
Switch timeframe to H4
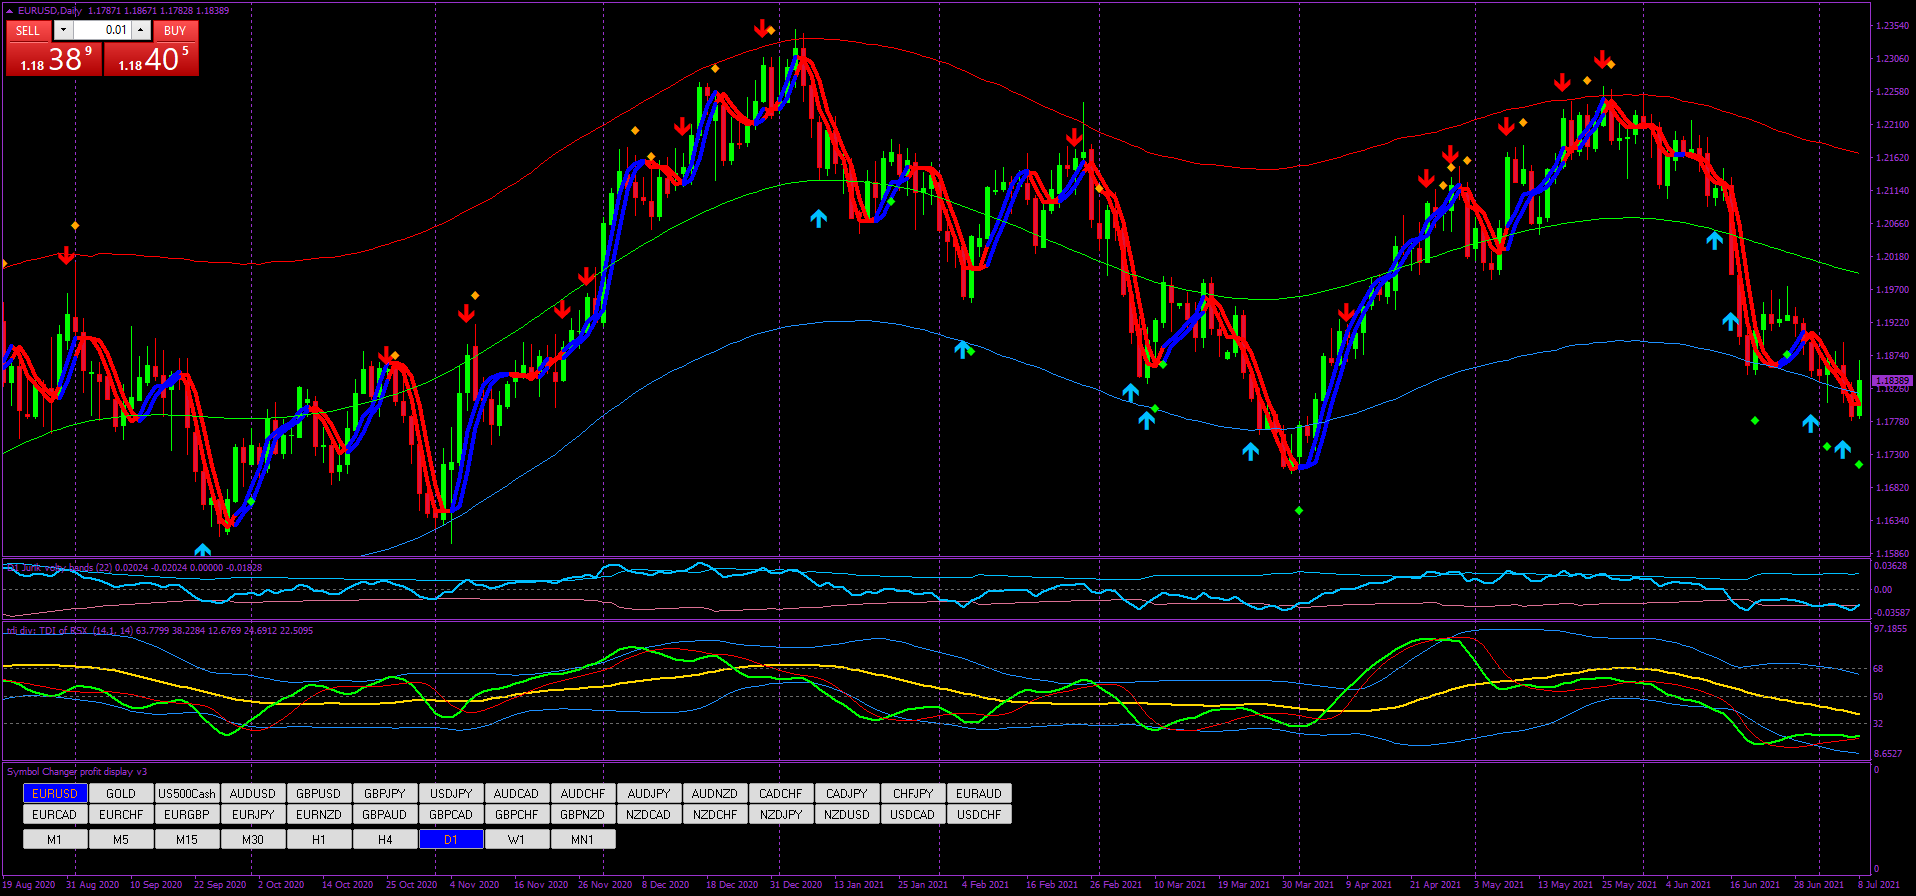[x=385, y=839]
